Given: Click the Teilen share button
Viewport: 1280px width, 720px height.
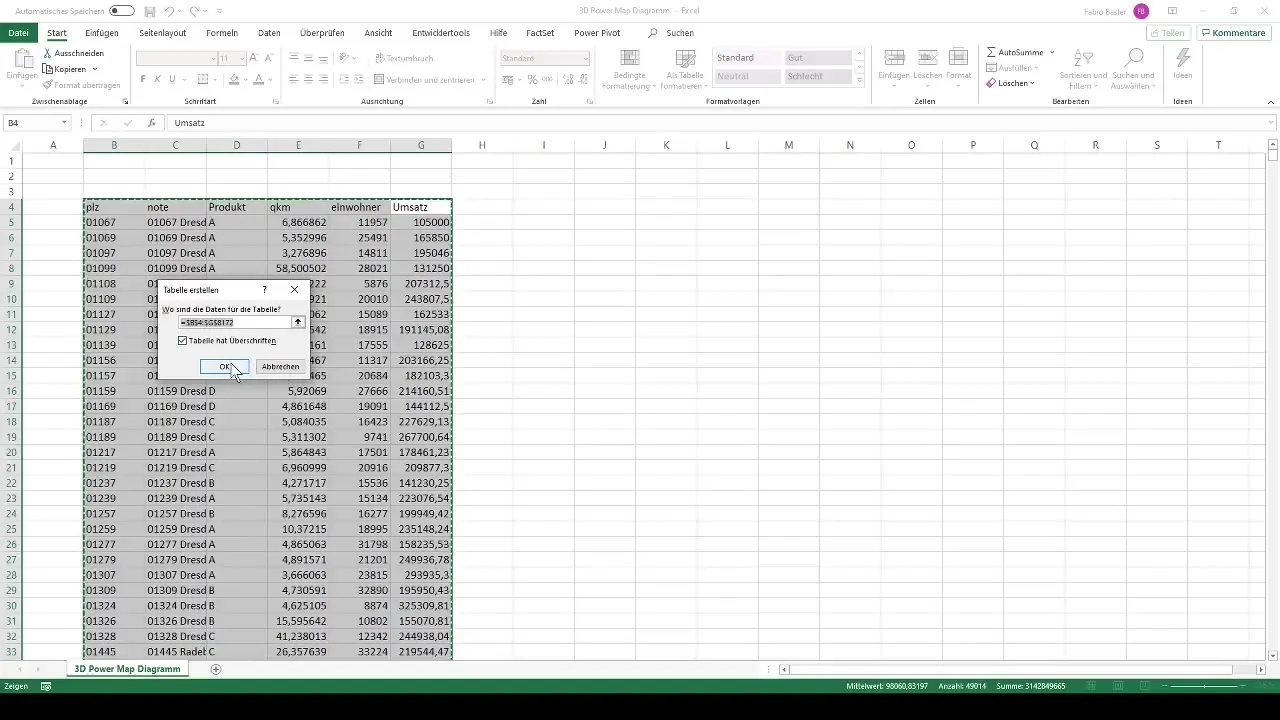Looking at the screenshot, I should (1167, 33).
